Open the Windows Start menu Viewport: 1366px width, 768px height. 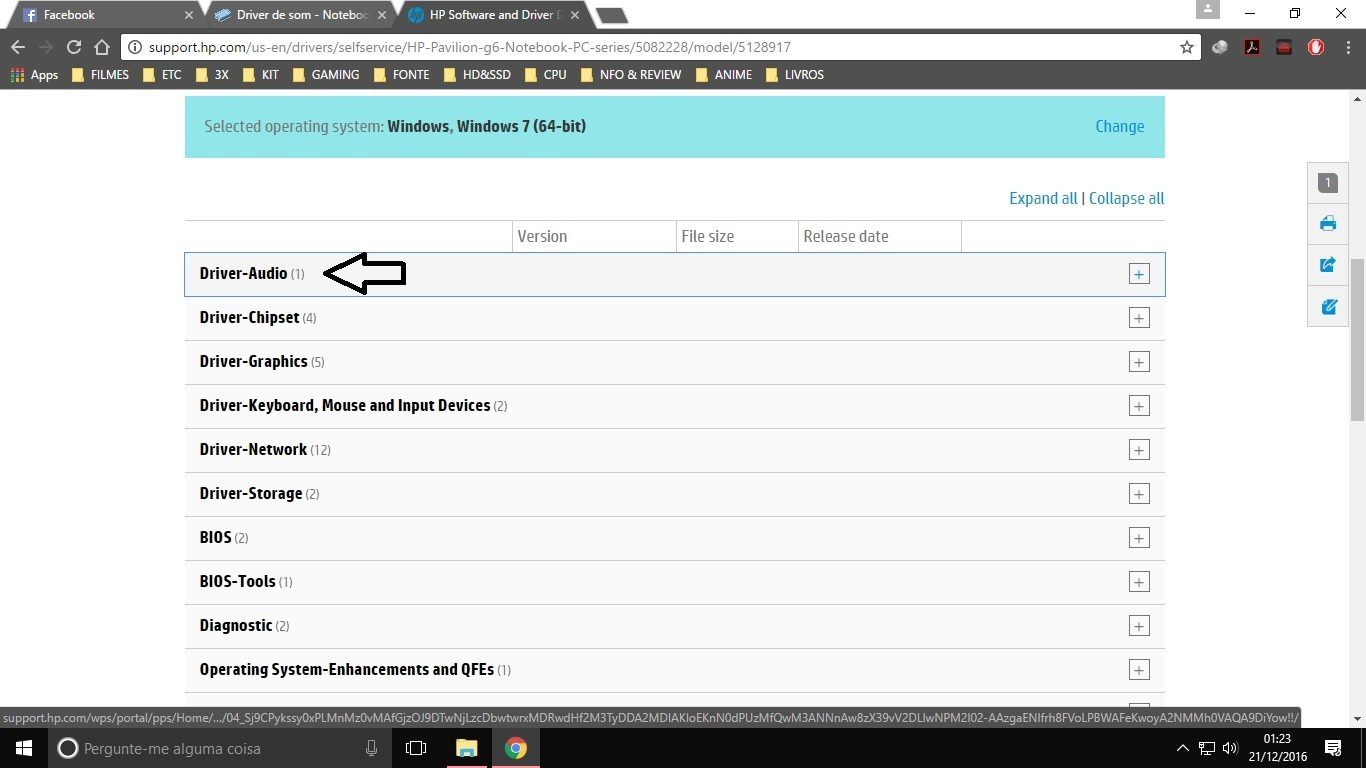(23, 748)
